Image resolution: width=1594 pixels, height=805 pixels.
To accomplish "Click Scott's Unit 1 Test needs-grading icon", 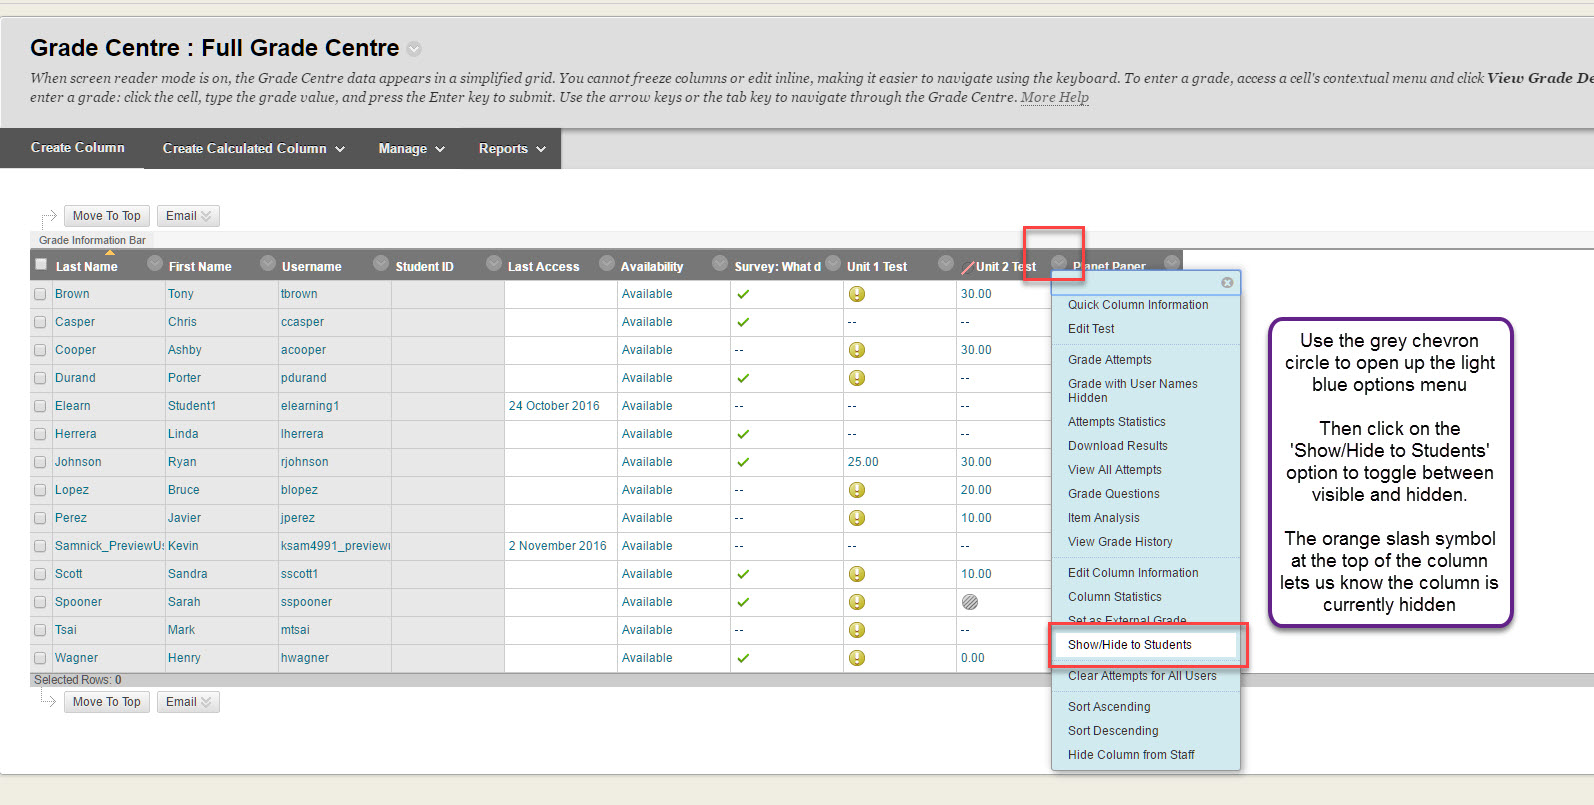I will (857, 574).
